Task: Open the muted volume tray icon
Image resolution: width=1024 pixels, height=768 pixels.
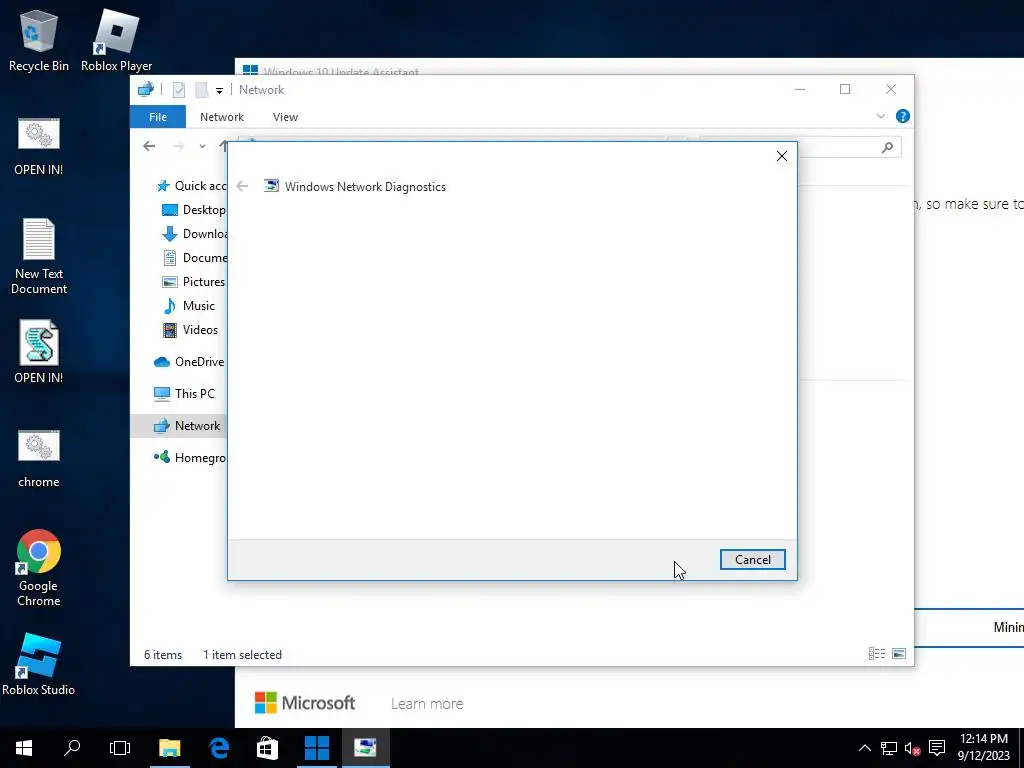Action: tap(912, 748)
